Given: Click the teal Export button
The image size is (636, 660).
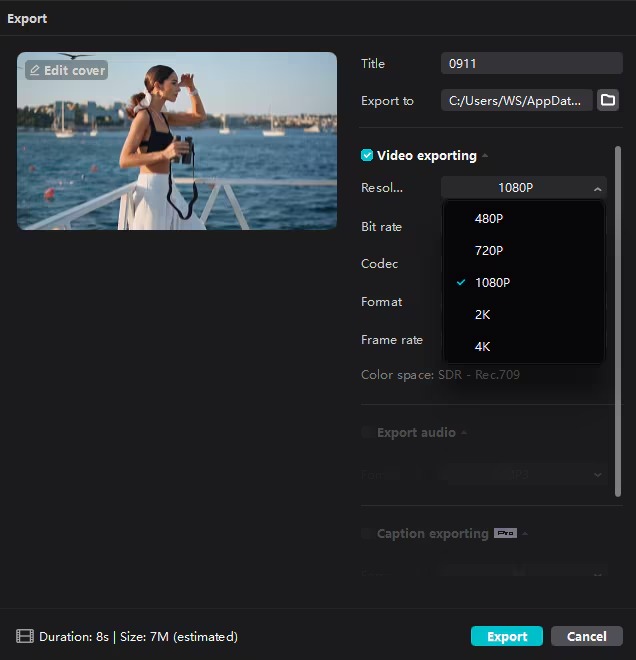Looking at the screenshot, I should tap(507, 636).
